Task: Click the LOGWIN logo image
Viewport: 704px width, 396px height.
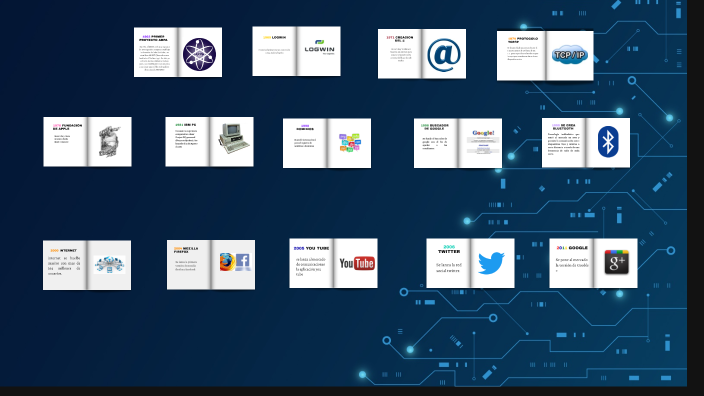Action: coord(320,47)
